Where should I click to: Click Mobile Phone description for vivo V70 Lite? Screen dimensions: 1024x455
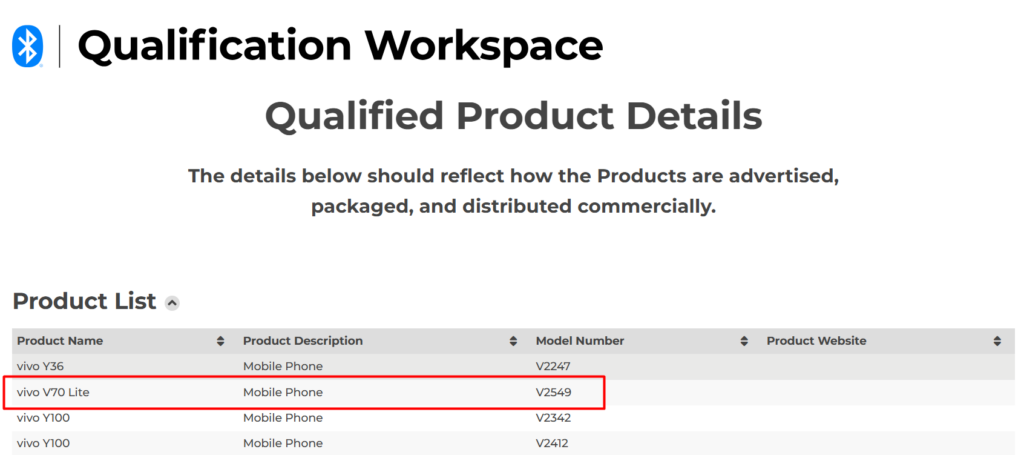(x=283, y=393)
